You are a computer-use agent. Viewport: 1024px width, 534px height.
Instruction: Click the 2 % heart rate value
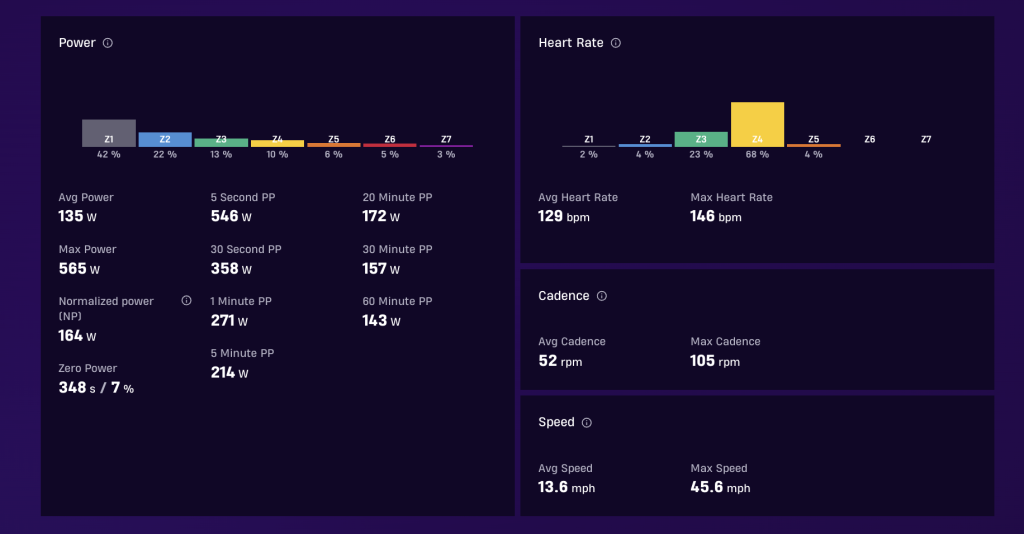click(x=589, y=155)
